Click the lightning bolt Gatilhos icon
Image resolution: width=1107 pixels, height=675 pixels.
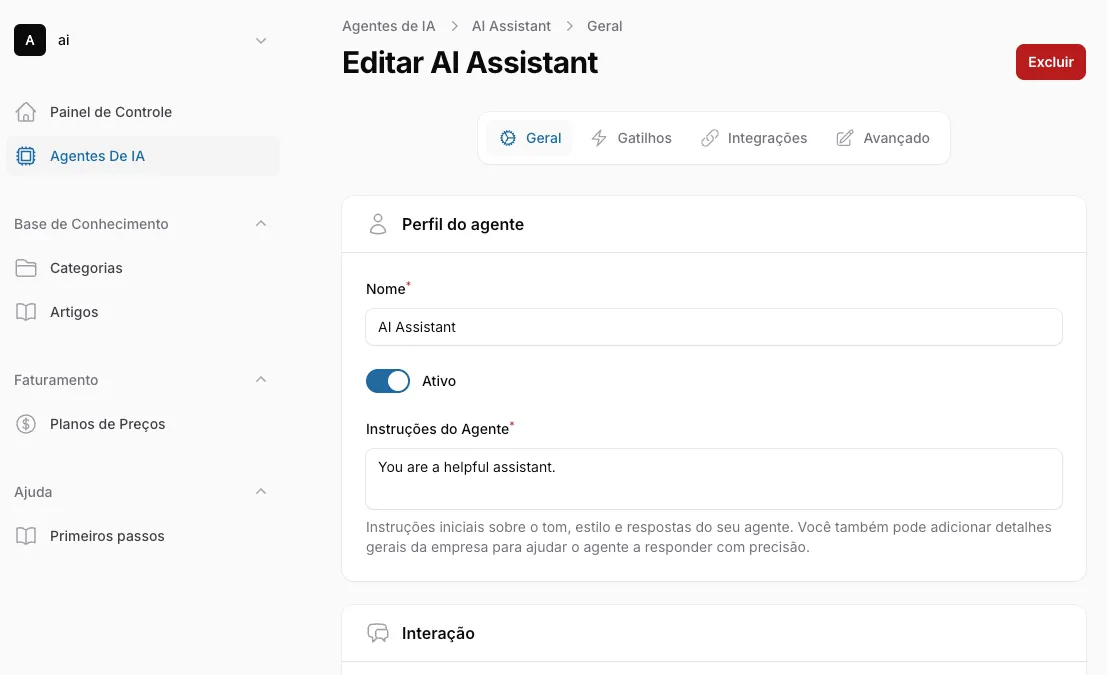pos(599,138)
